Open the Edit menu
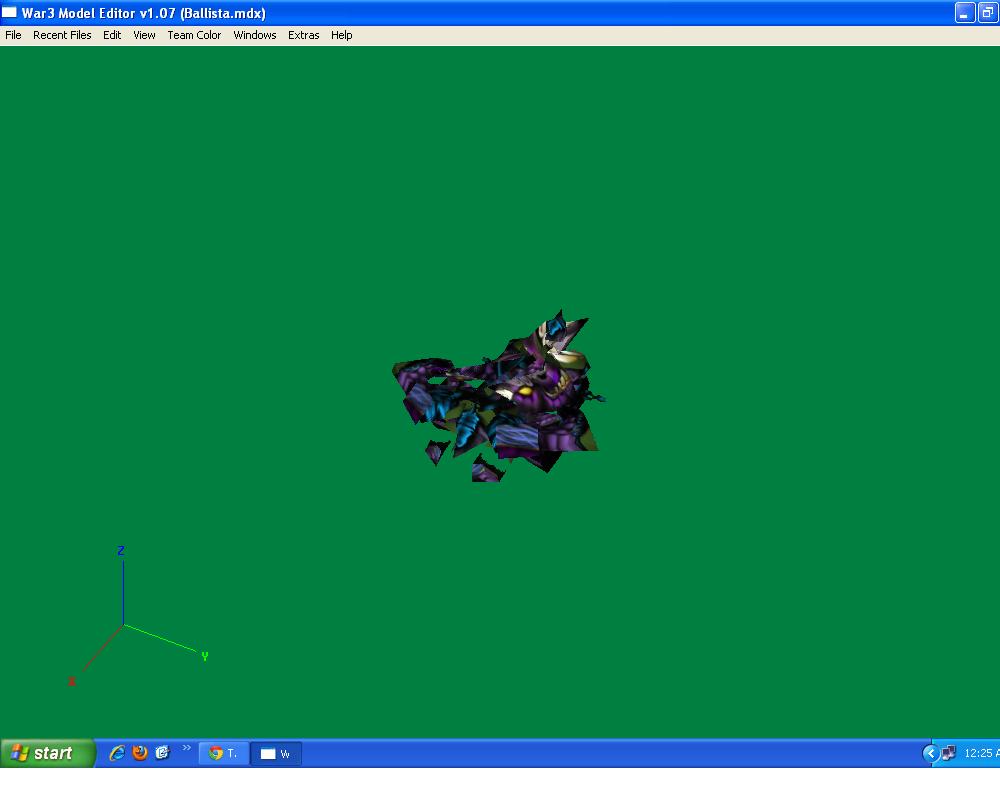Viewport: 1000px width, 786px height. (112, 35)
